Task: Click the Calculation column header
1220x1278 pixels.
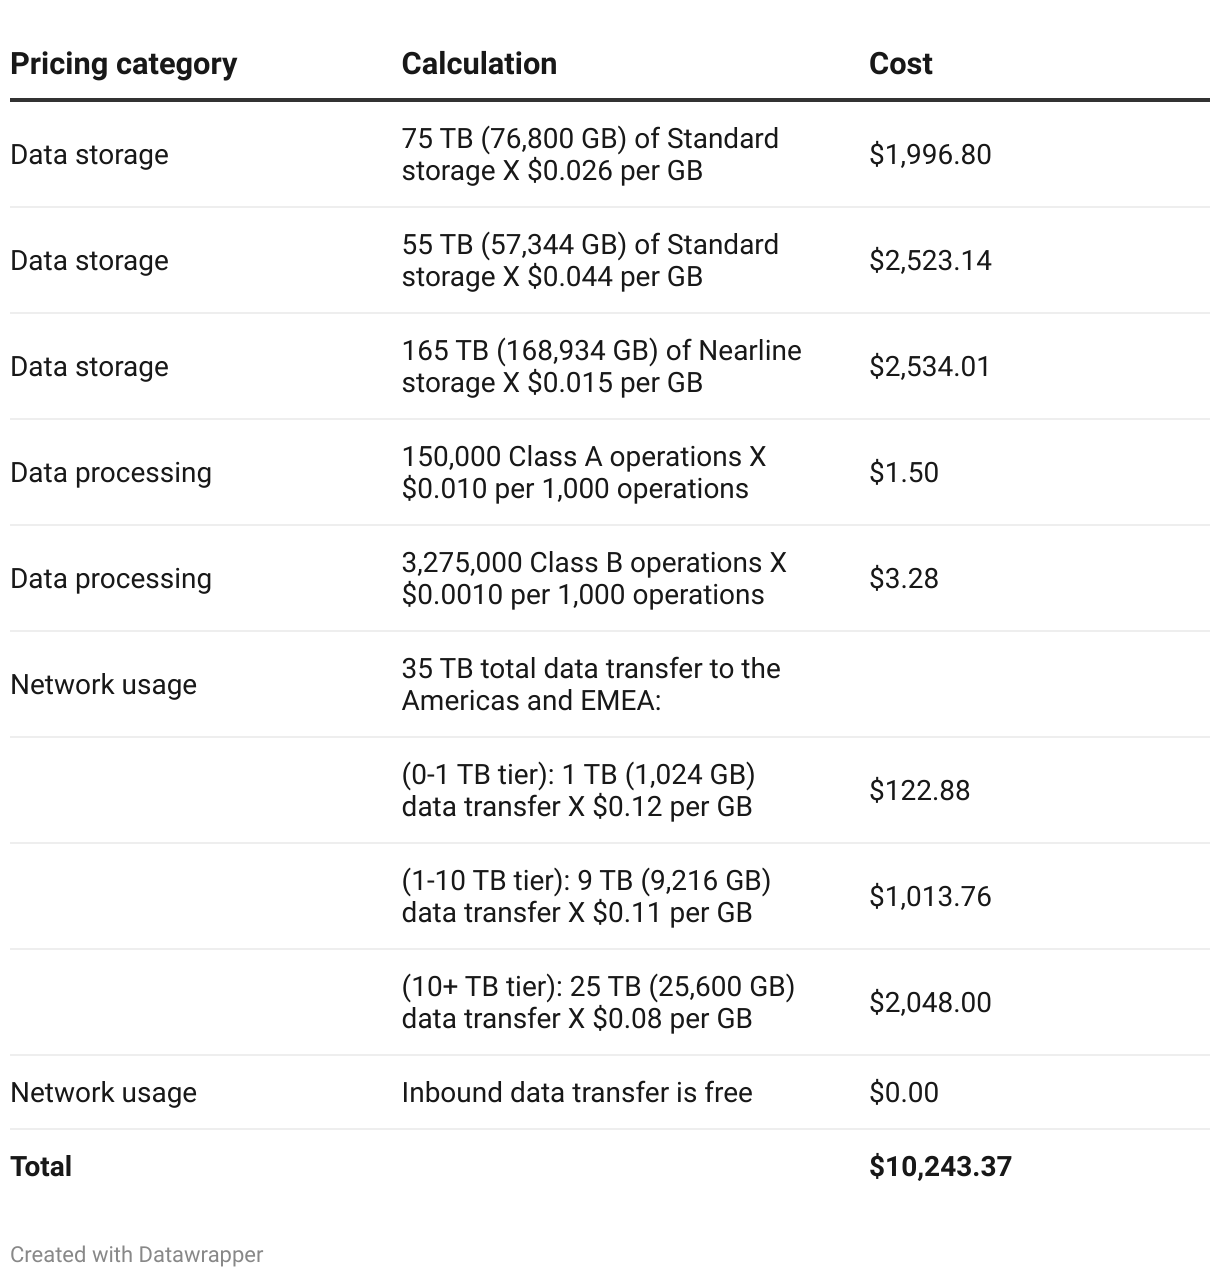Action: [479, 64]
